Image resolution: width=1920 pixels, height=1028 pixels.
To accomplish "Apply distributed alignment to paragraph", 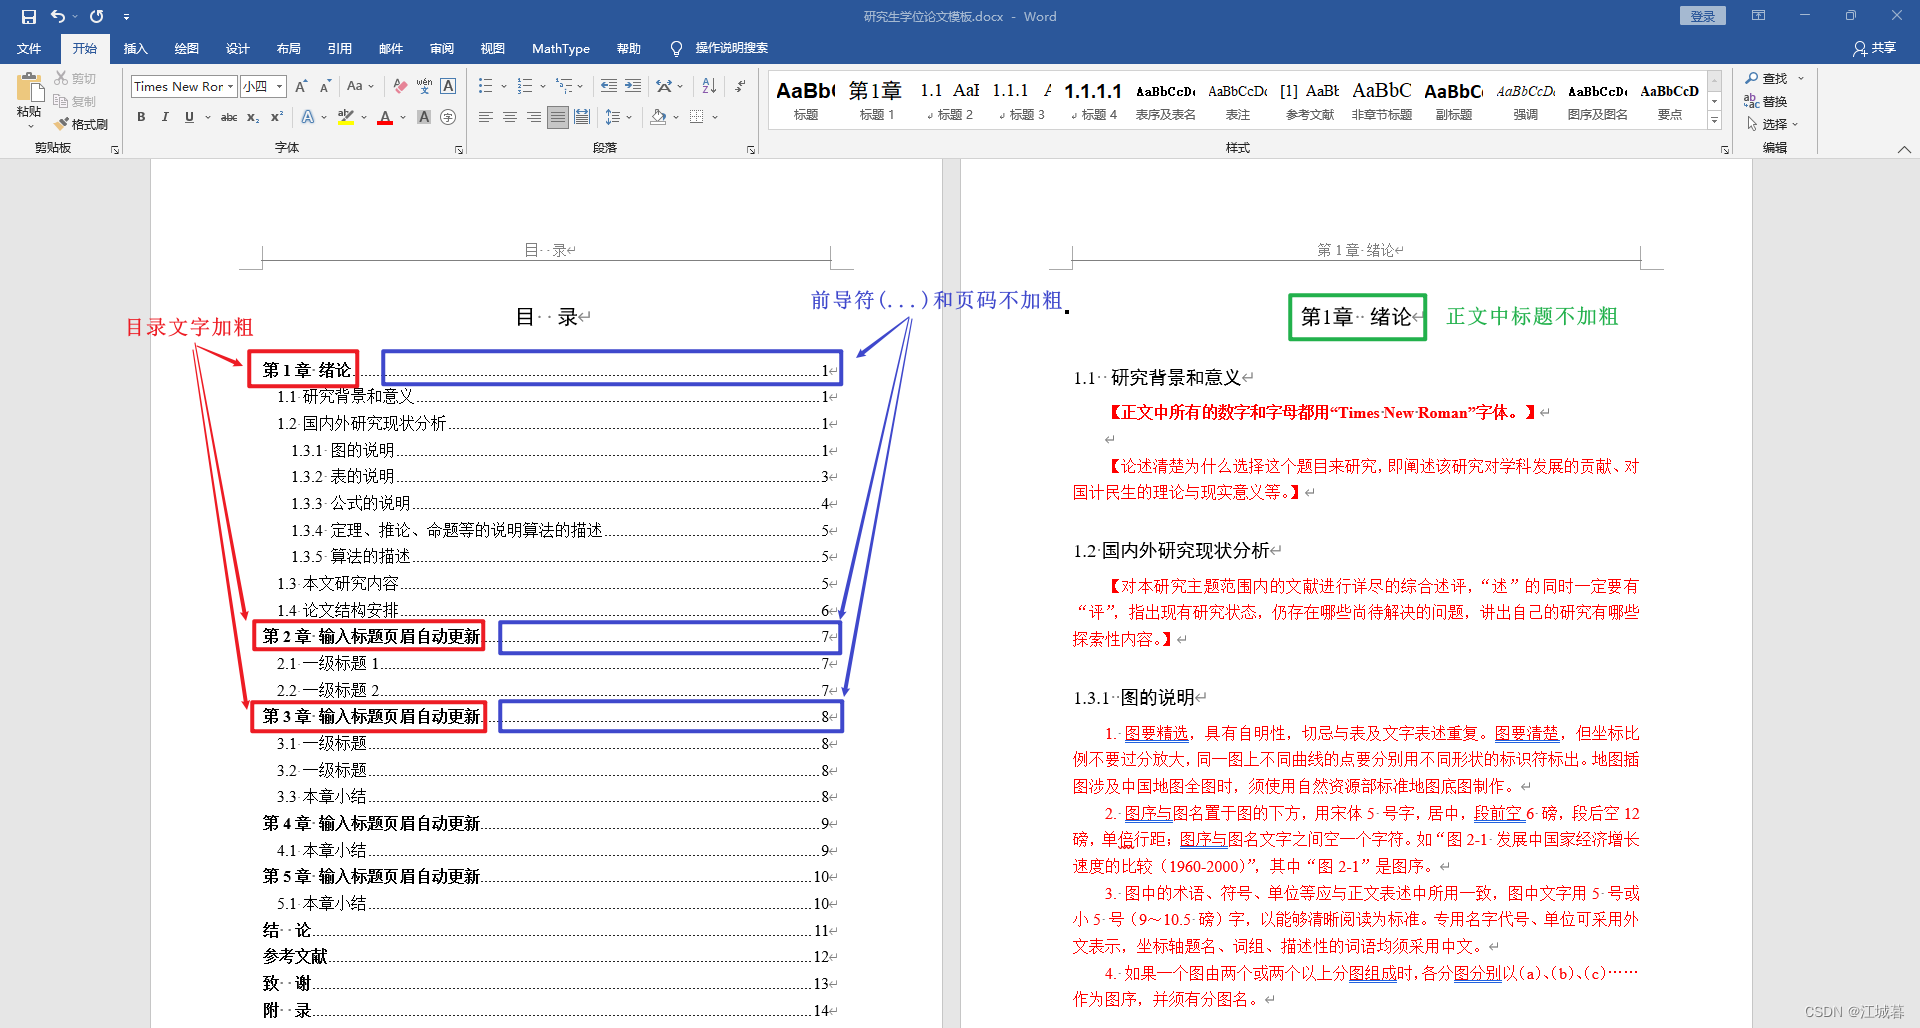I will pos(582,117).
